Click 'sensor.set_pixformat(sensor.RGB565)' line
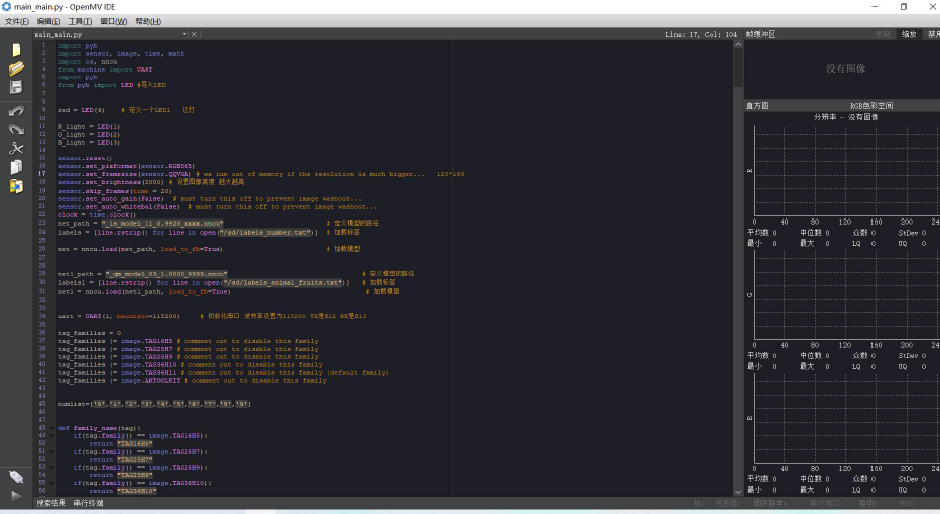The width and height of the screenshot is (940, 514). point(126,166)
